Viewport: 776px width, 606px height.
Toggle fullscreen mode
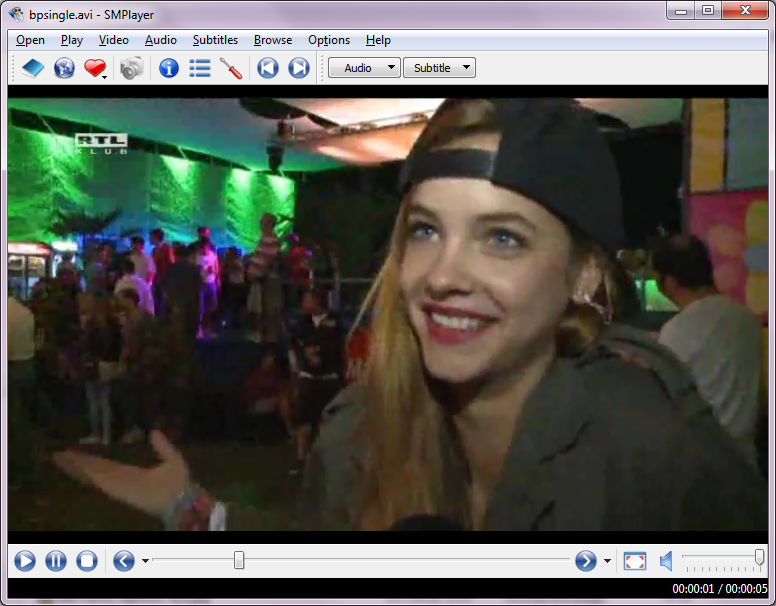[x=634, y=561]
